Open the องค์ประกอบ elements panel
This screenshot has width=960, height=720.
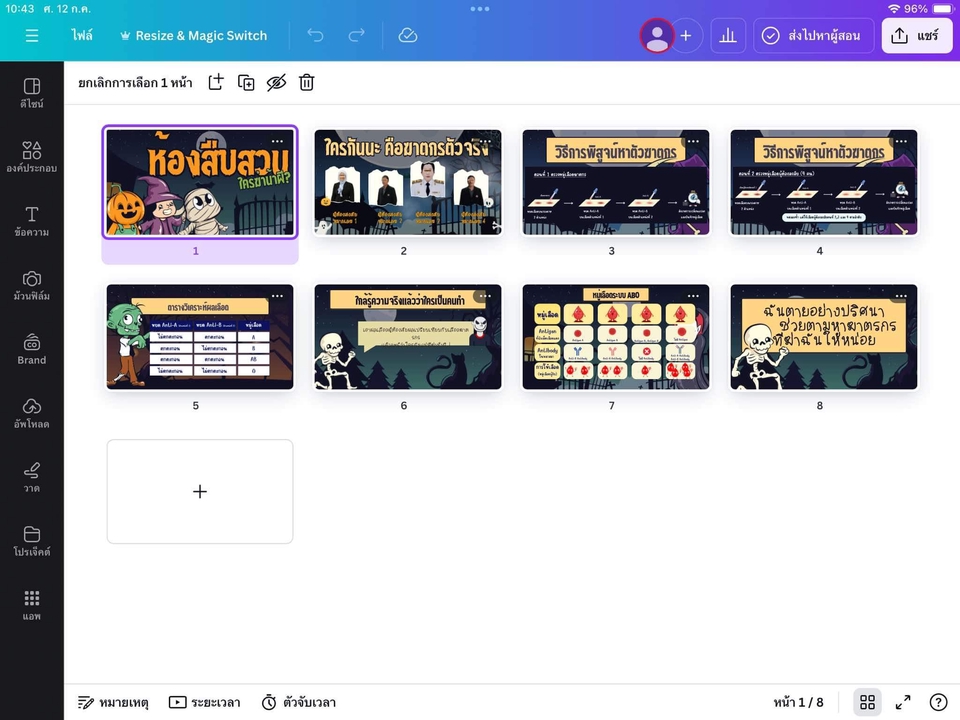pyautogui.click(x=32, y=157)
